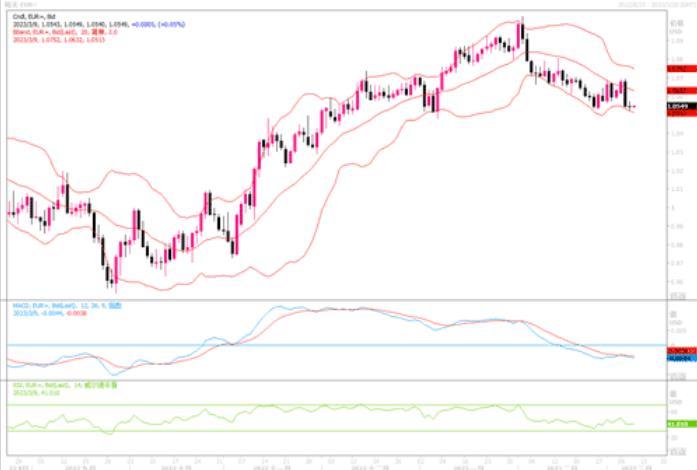Select the horizontal MACD zero line
The width and height of the screenshot is (697, 470).
pyautogui.click(x=300, y=345)
